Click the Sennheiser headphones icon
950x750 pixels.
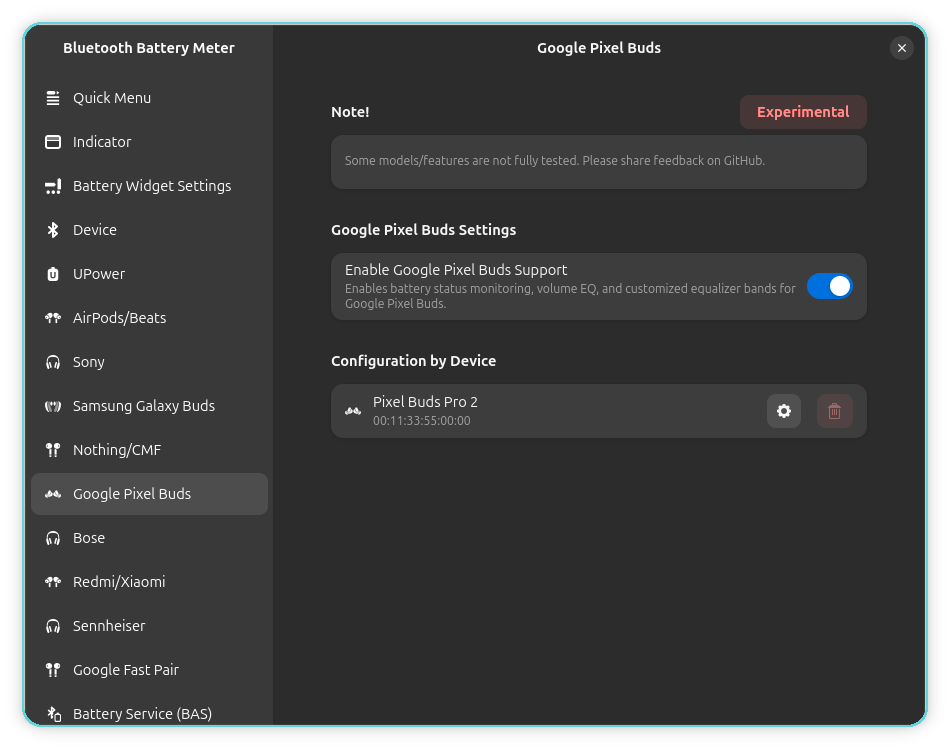(53, 626)
